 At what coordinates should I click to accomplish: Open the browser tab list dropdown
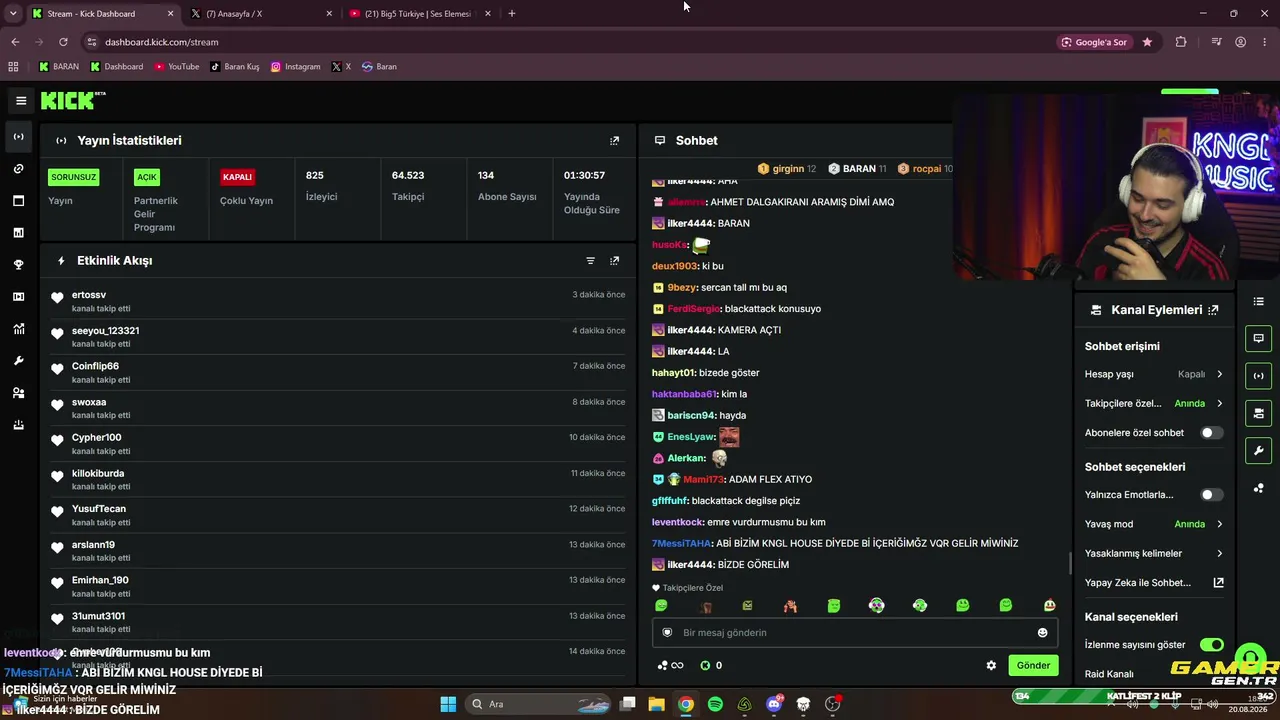coord(13,14)
